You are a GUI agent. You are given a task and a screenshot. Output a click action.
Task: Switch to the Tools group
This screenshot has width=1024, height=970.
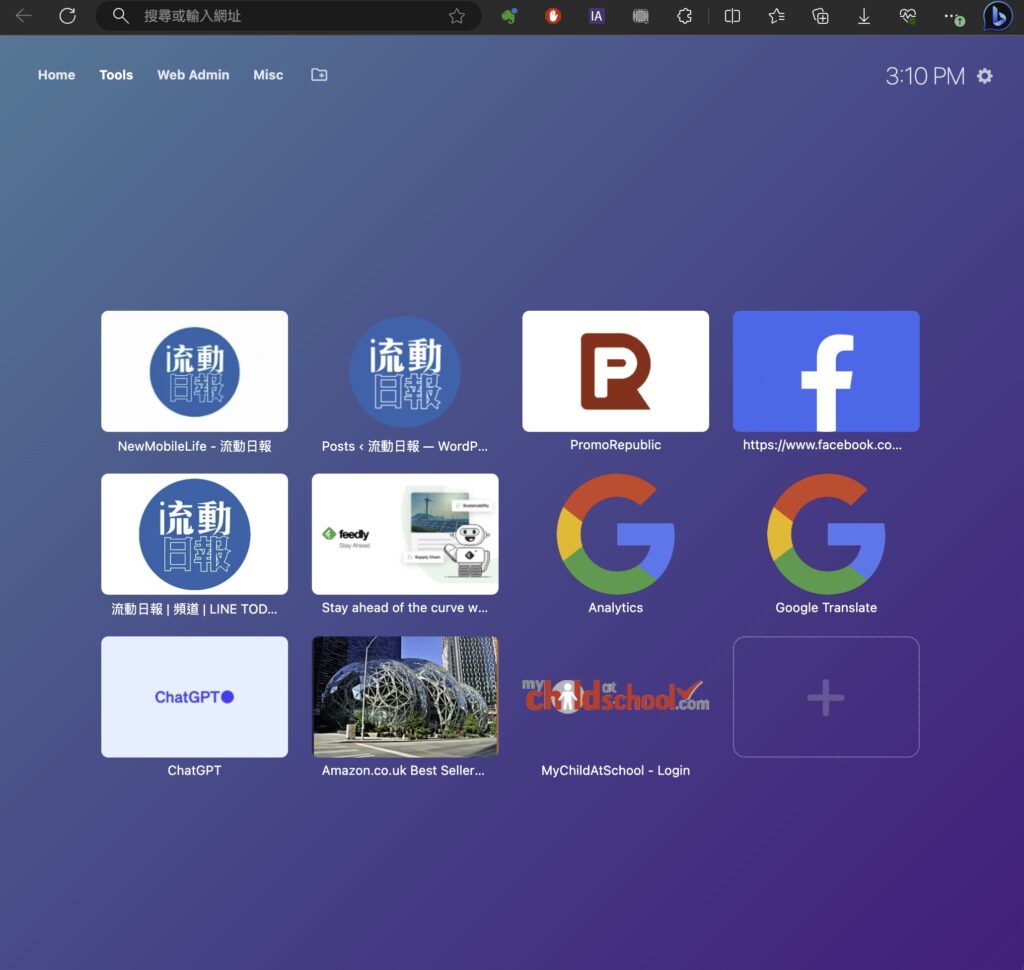coord(116,75)
